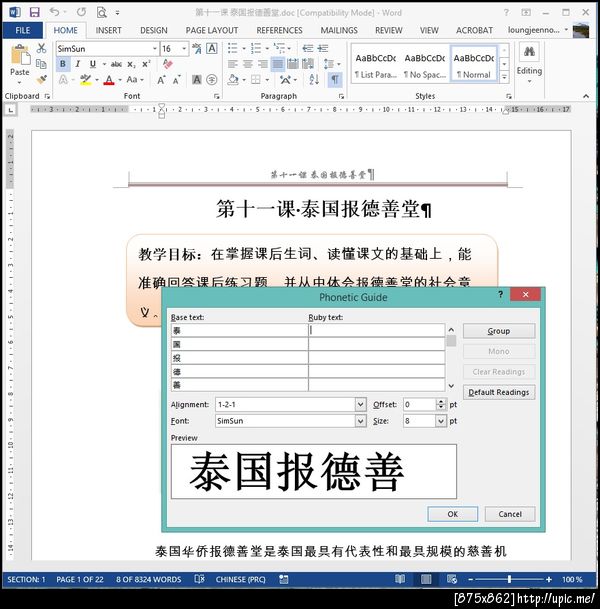Select the Format Painter brush

tap(41, 80)
